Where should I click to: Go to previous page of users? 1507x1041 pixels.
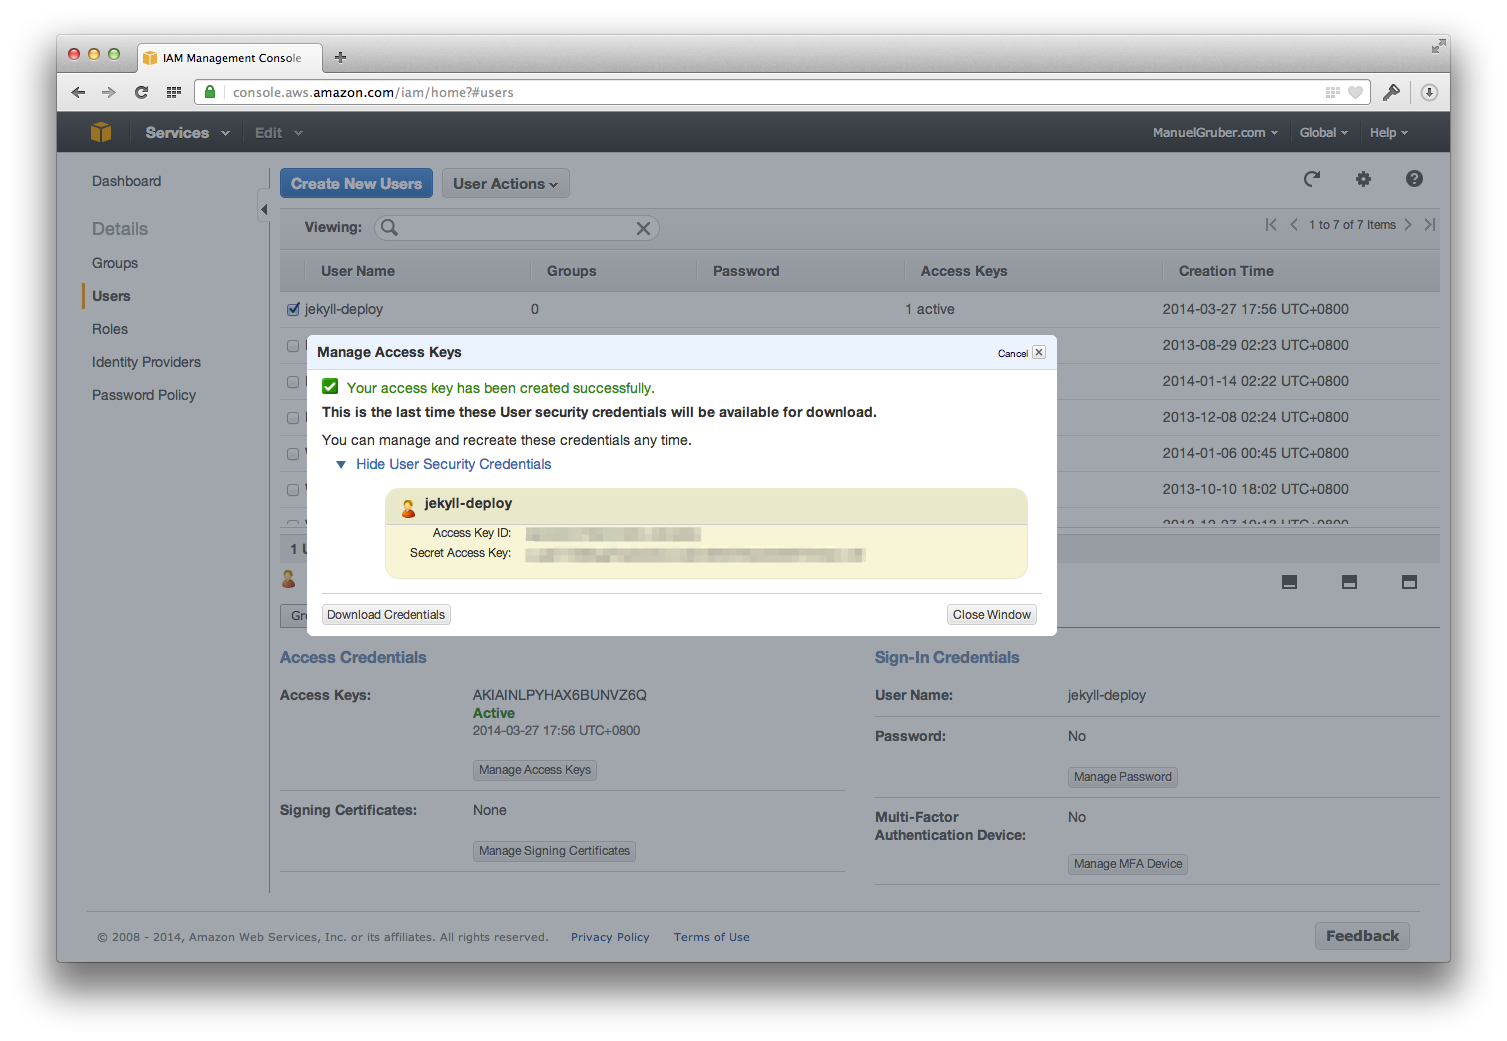point(1294,225)
